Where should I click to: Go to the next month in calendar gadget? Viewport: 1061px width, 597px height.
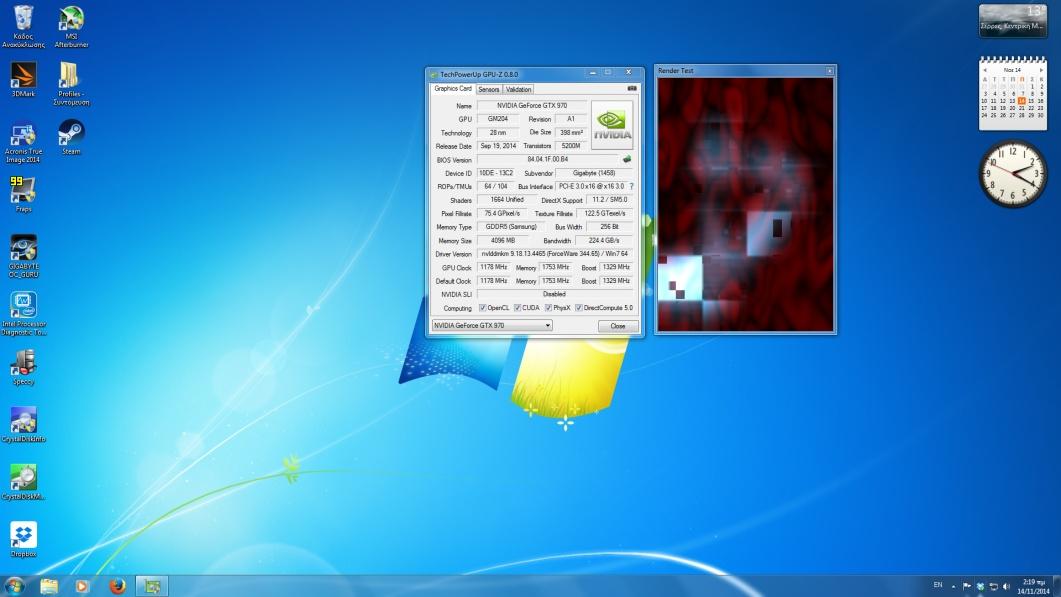[1041, 70]
